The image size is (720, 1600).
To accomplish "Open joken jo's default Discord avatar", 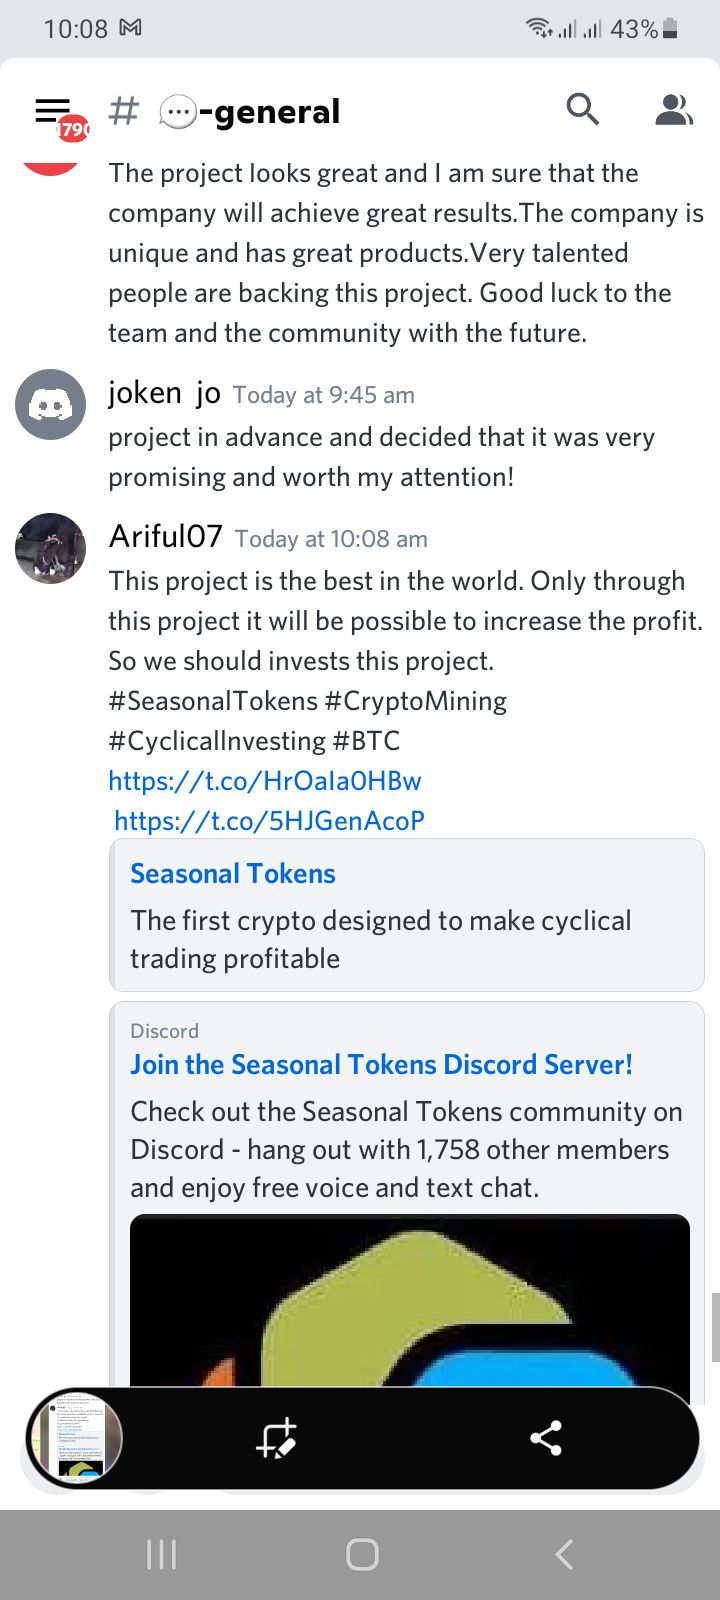I will point(50,404).
